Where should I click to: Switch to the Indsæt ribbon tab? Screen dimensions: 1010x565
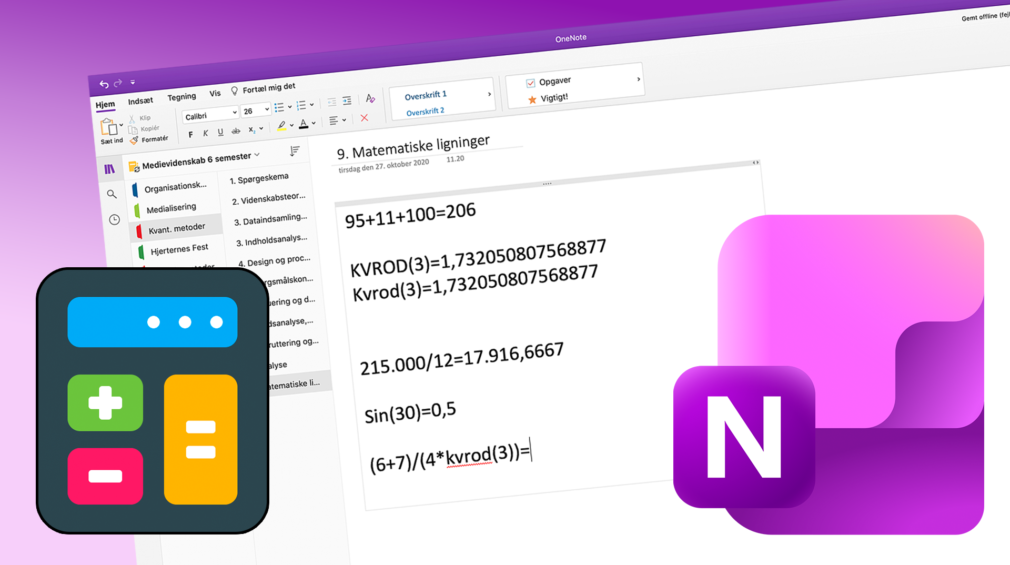click(140, 101)
